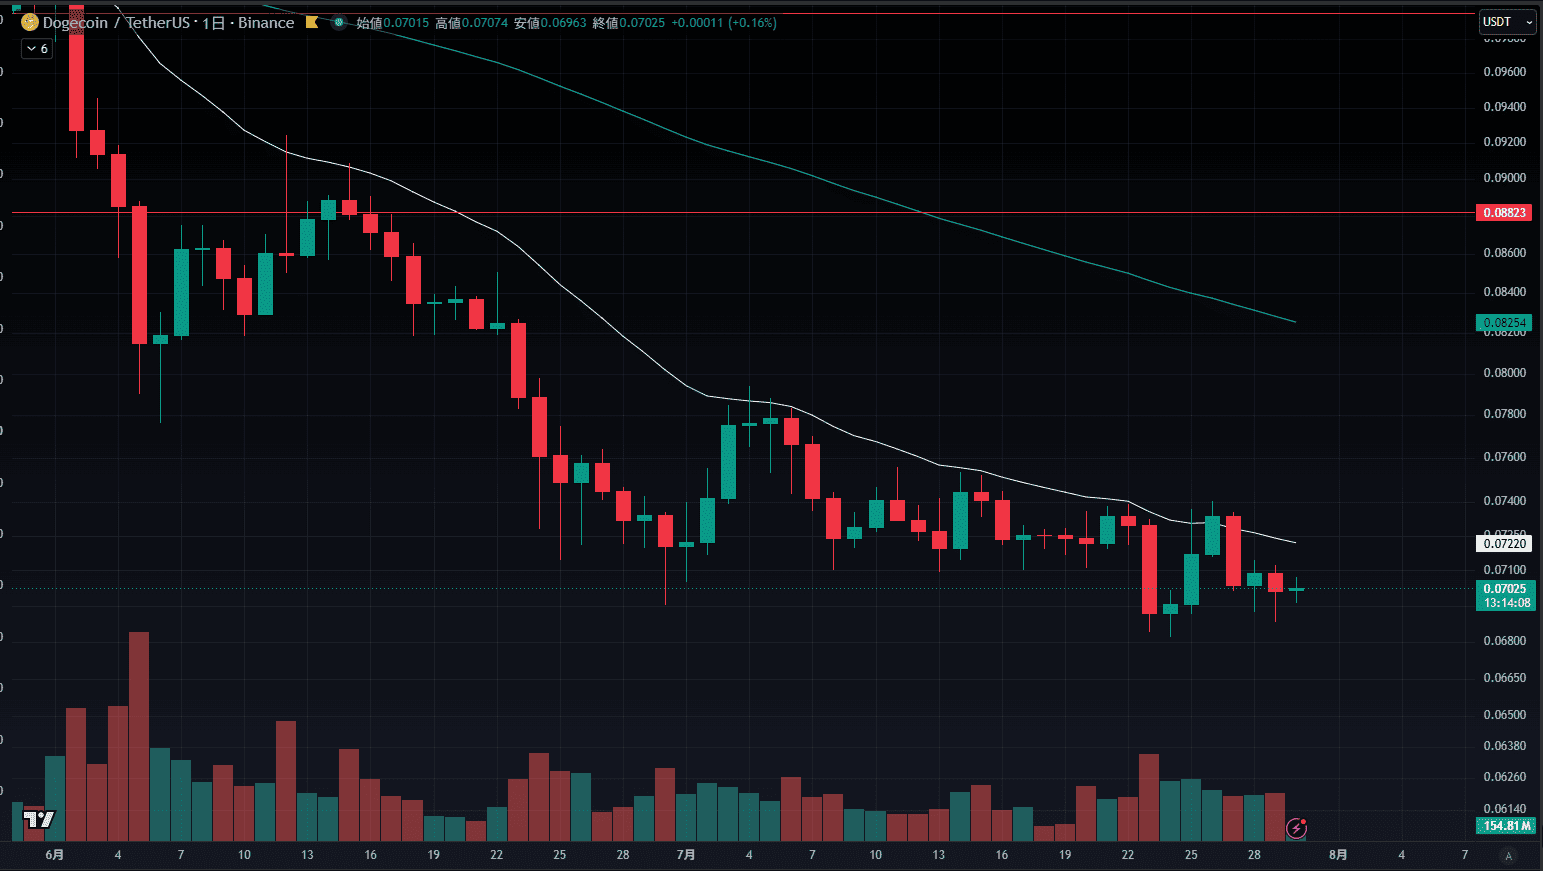Click the current price label 0.07025
1543x871 pixels.
pos(1504,589)
